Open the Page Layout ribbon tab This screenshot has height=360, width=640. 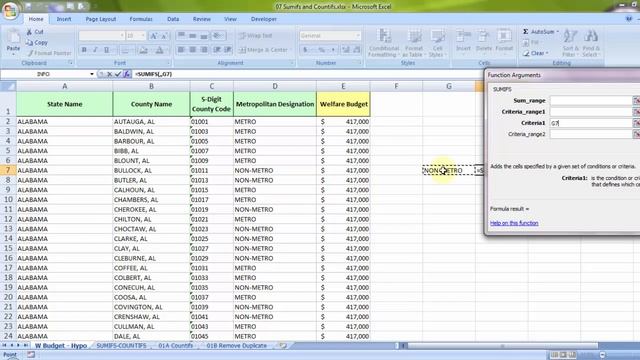101,19
